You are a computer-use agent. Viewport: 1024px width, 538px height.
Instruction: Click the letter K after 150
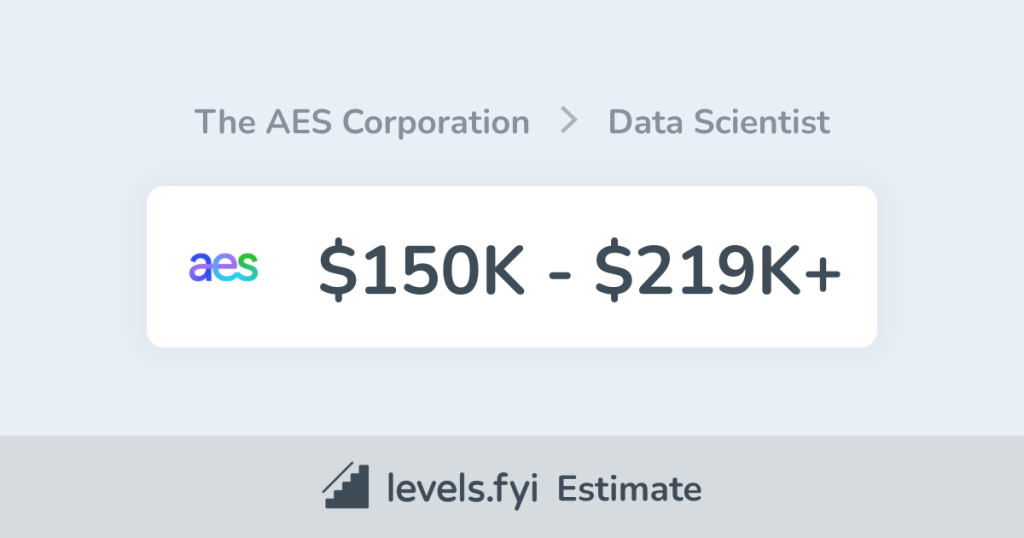(502, 270)
